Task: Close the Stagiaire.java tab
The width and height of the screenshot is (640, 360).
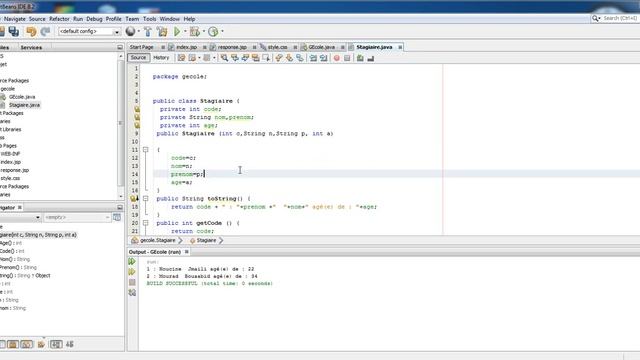Action: [x=400, y=47]
